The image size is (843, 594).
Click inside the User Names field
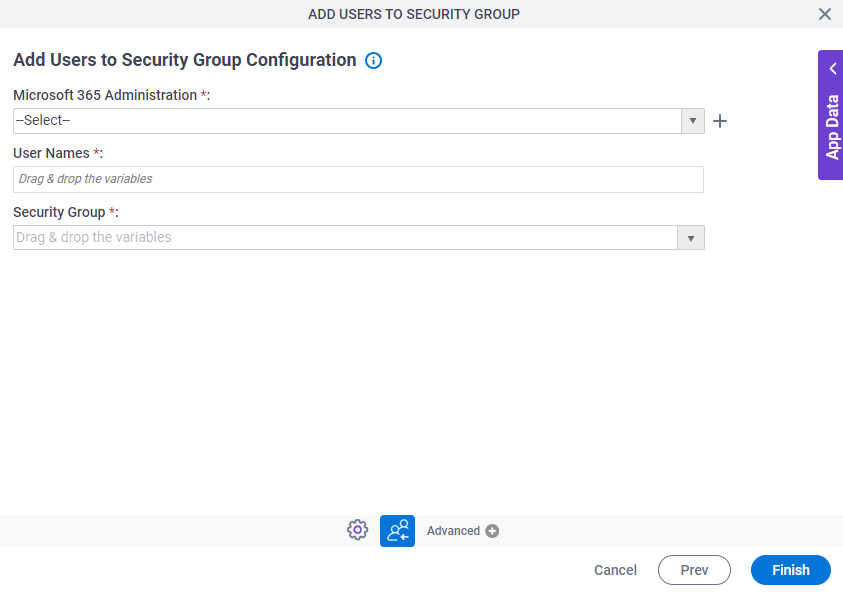tap(357, 179)
